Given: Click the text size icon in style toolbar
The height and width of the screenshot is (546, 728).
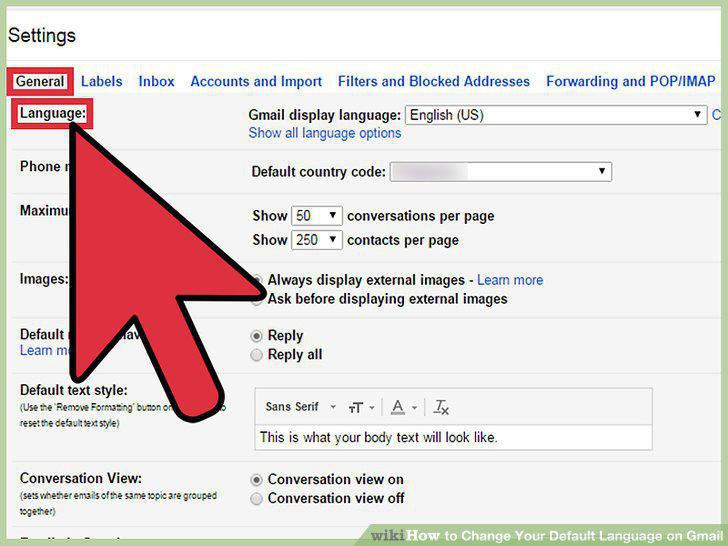Looking at the screenshot, I should (x=356, y=408).
